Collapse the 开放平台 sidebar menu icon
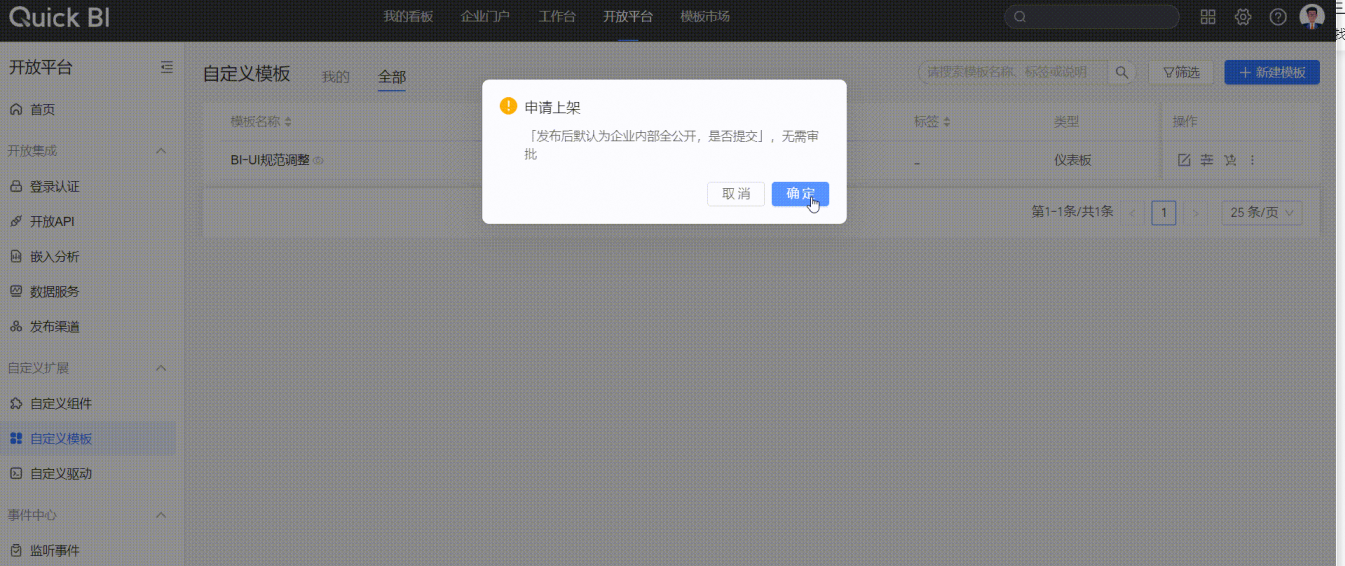The width and height of the screenshot is (1345, 566). (x=166, y=68)
